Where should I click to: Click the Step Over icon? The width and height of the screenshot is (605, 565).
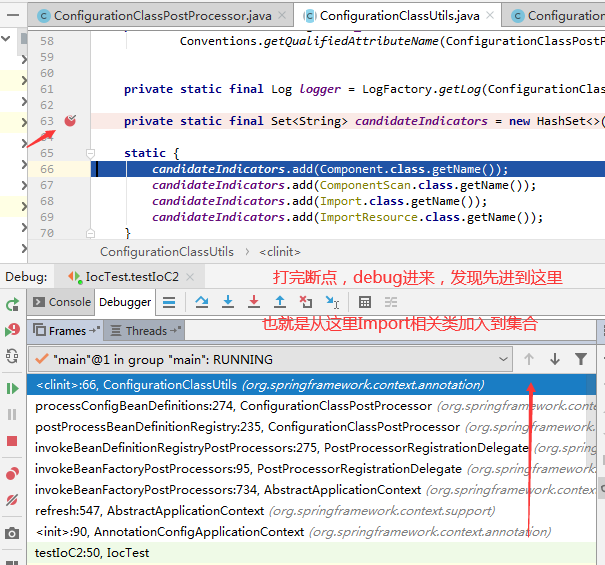click(x=201, y=302)
